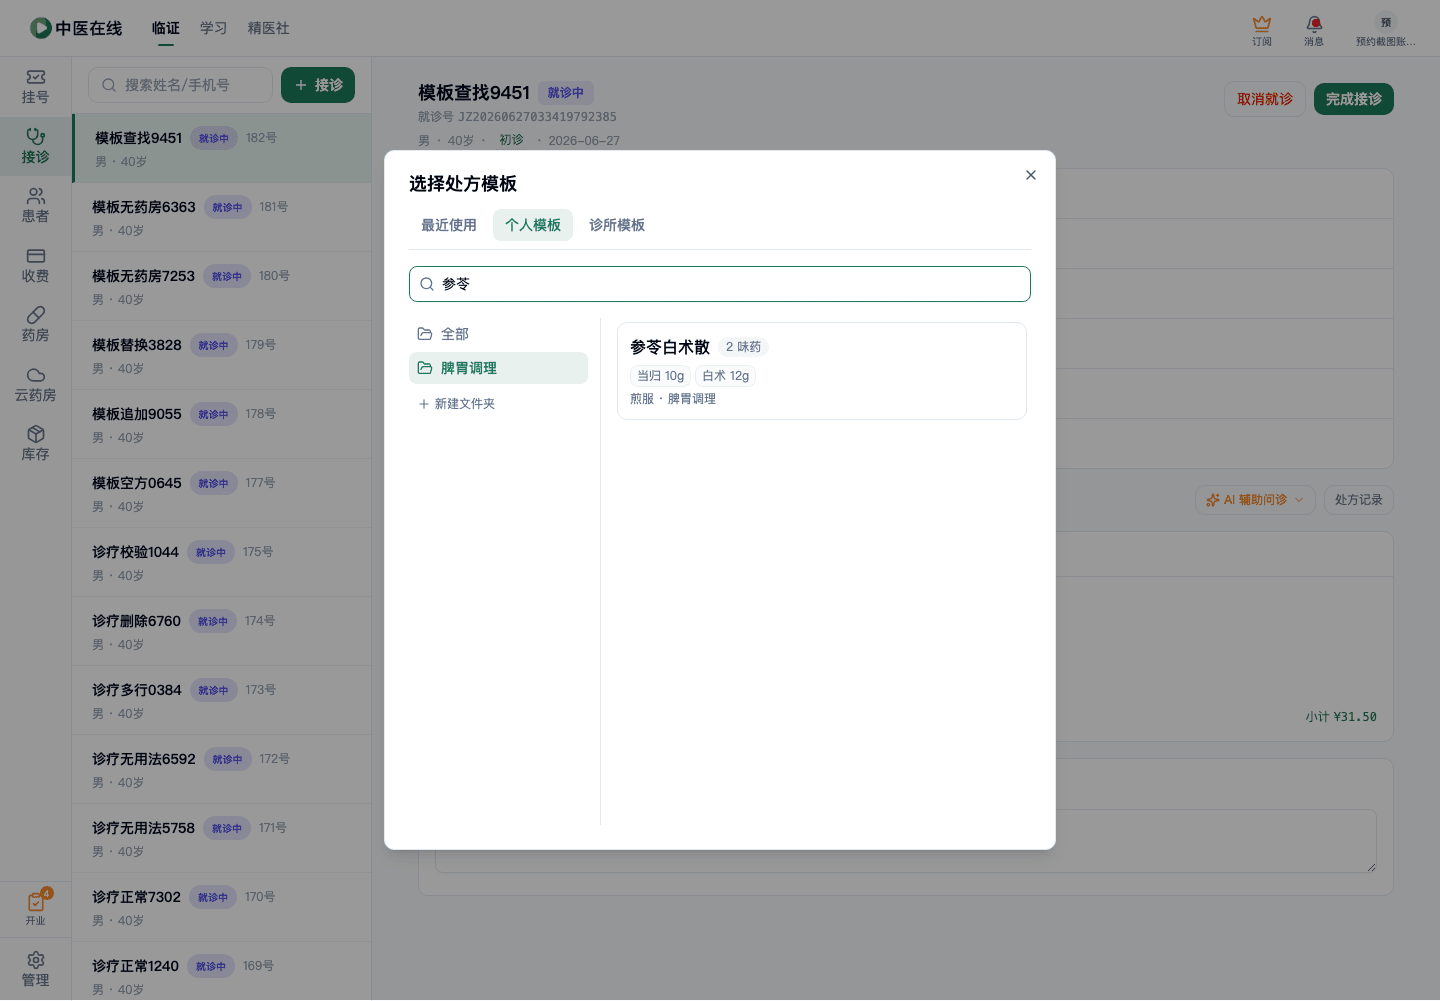Open the 患者 patients sidebar icon
The width and height of the screenshot is (1440, 1001).
[x=35, y=206]
